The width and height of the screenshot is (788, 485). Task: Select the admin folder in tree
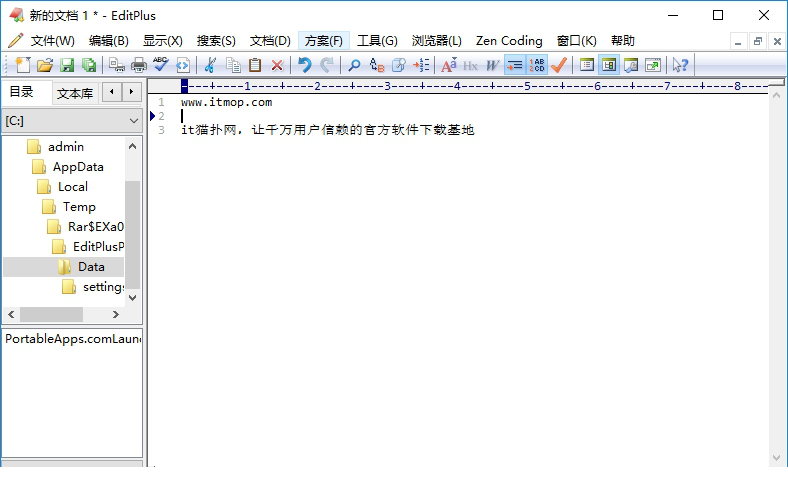pos(66,147)
